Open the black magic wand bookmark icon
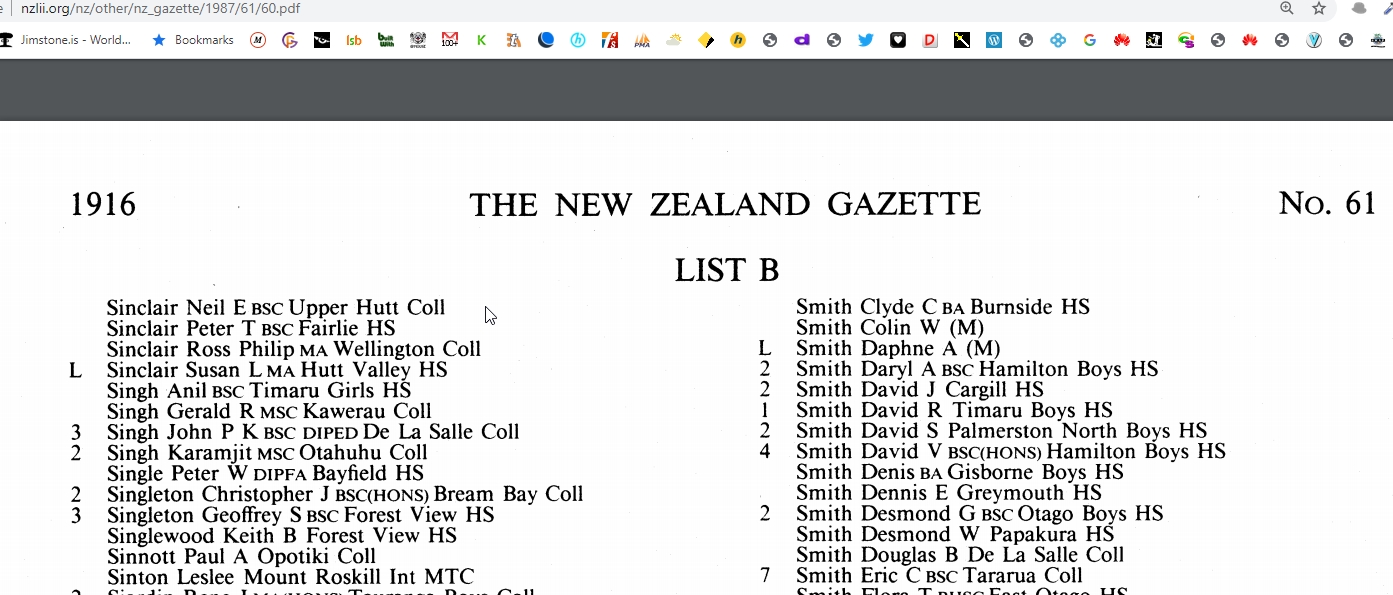The height and width of the screenshot is (595, 1393). pos(962,40)
